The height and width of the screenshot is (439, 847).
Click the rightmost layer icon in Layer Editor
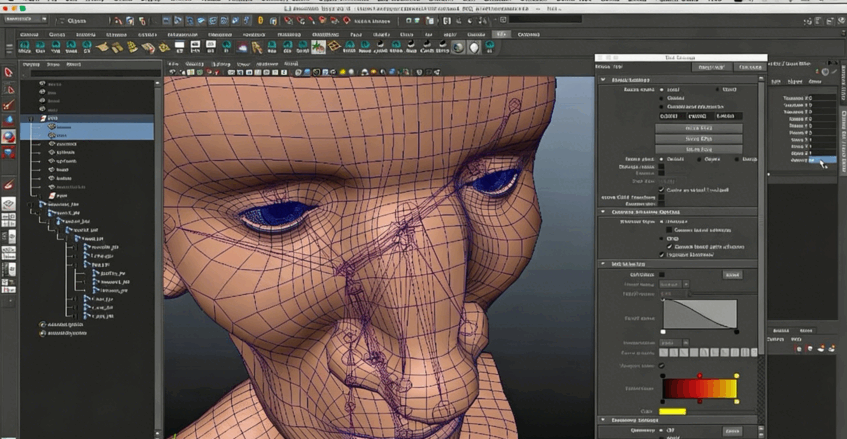coord(832,348)
